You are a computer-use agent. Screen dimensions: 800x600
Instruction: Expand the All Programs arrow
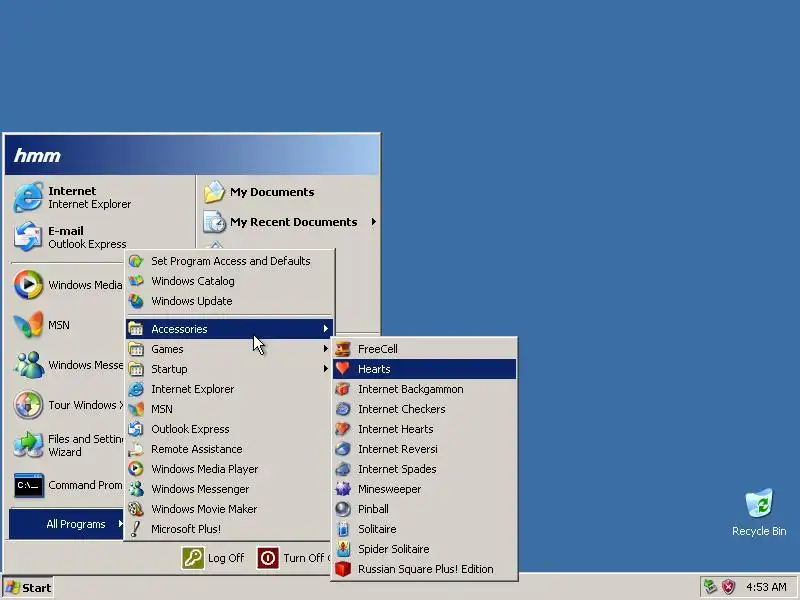pyautogui.click(x=120, y=524)
